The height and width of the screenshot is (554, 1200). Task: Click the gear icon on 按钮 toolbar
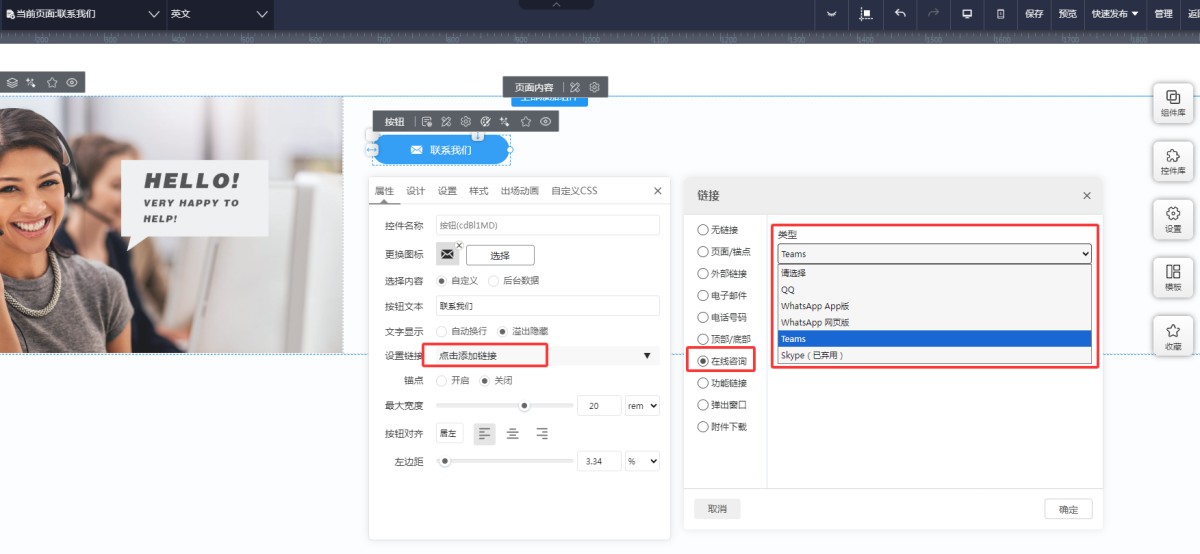465,122
